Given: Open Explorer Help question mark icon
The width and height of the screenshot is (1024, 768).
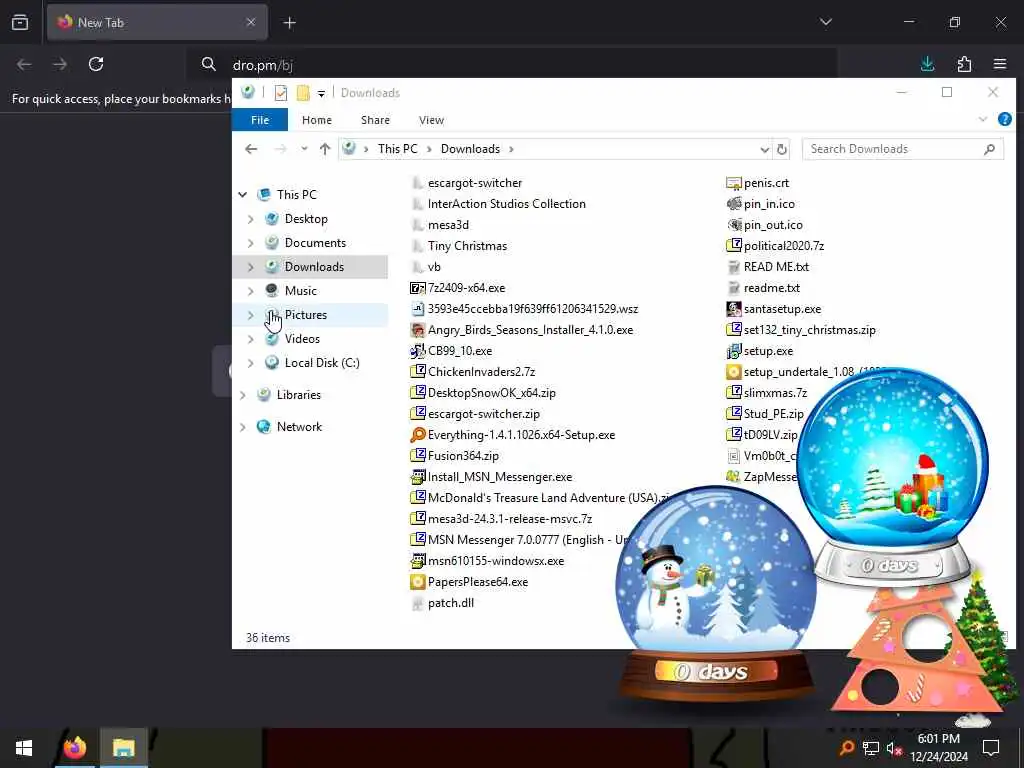Looking at the screenshot, I should [x=1004, y=120].
